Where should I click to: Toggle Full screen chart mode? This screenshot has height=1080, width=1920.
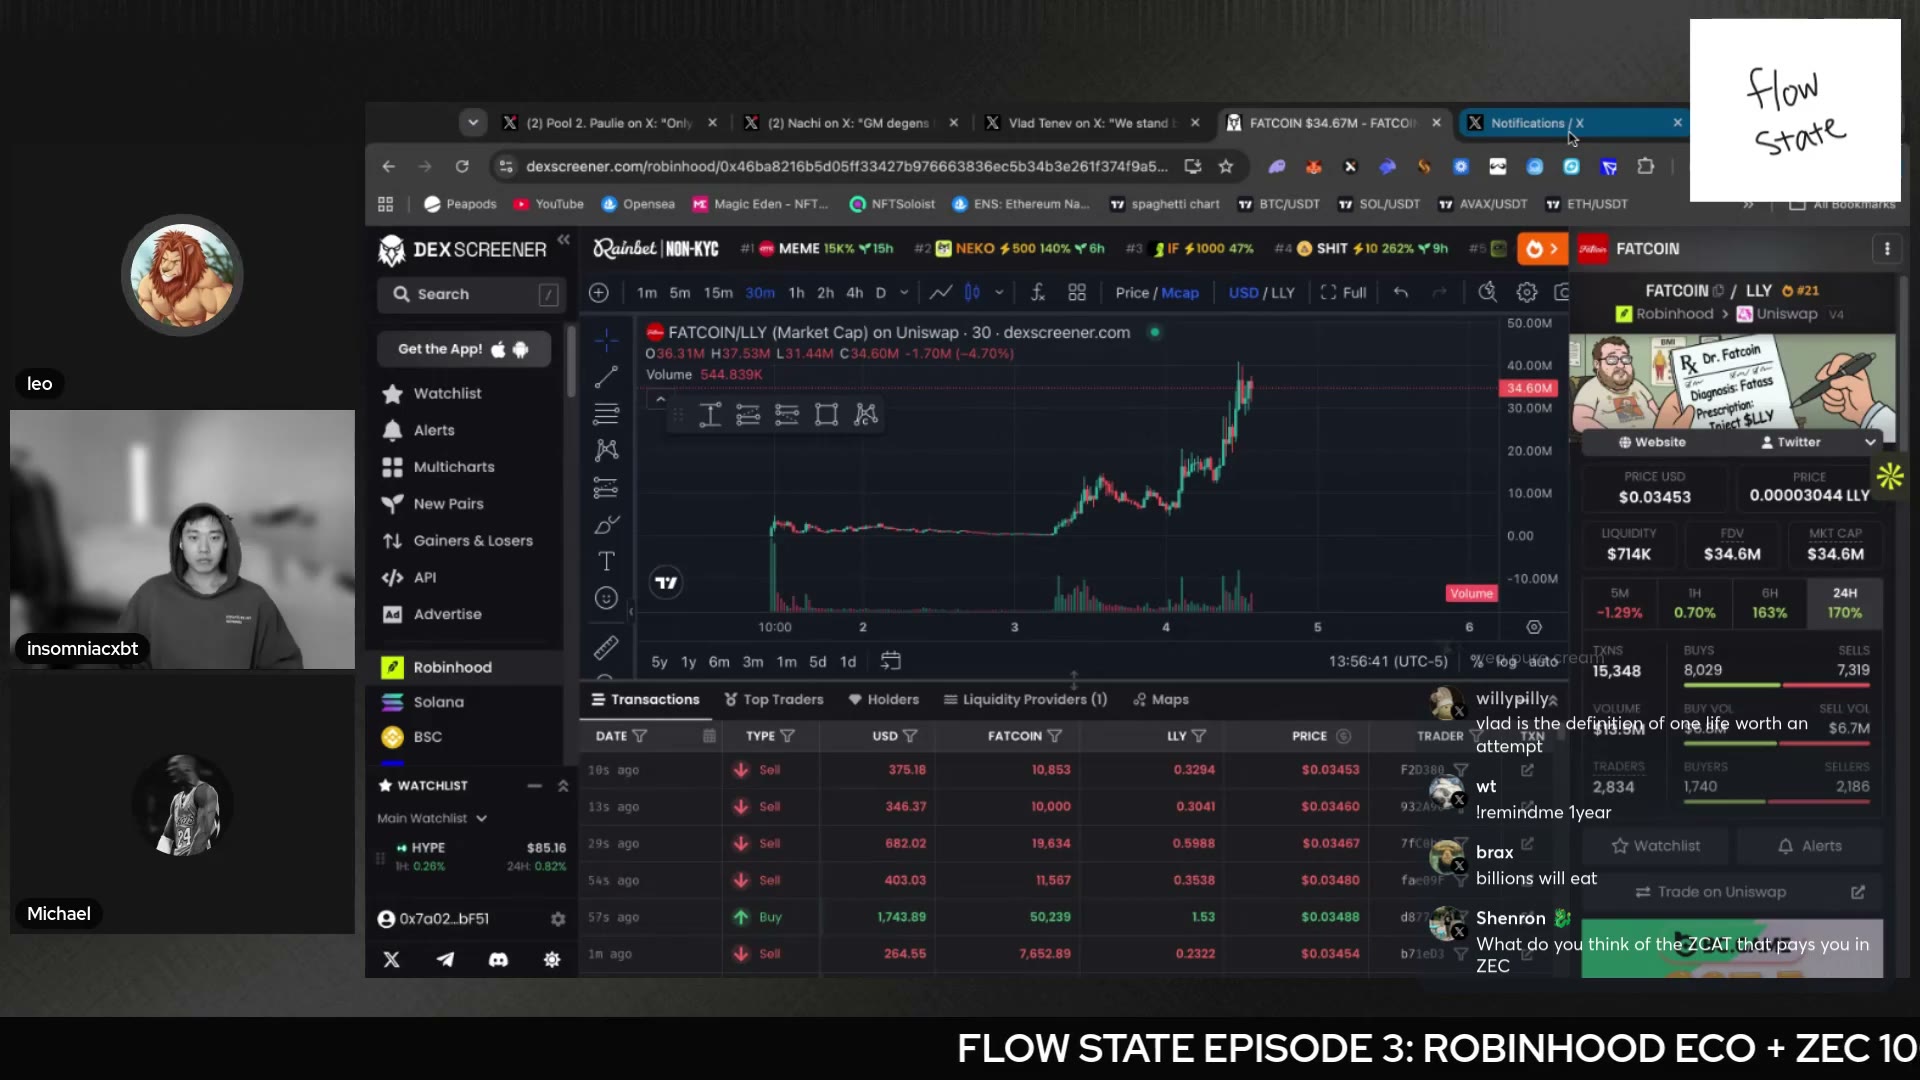point(1343,292)
